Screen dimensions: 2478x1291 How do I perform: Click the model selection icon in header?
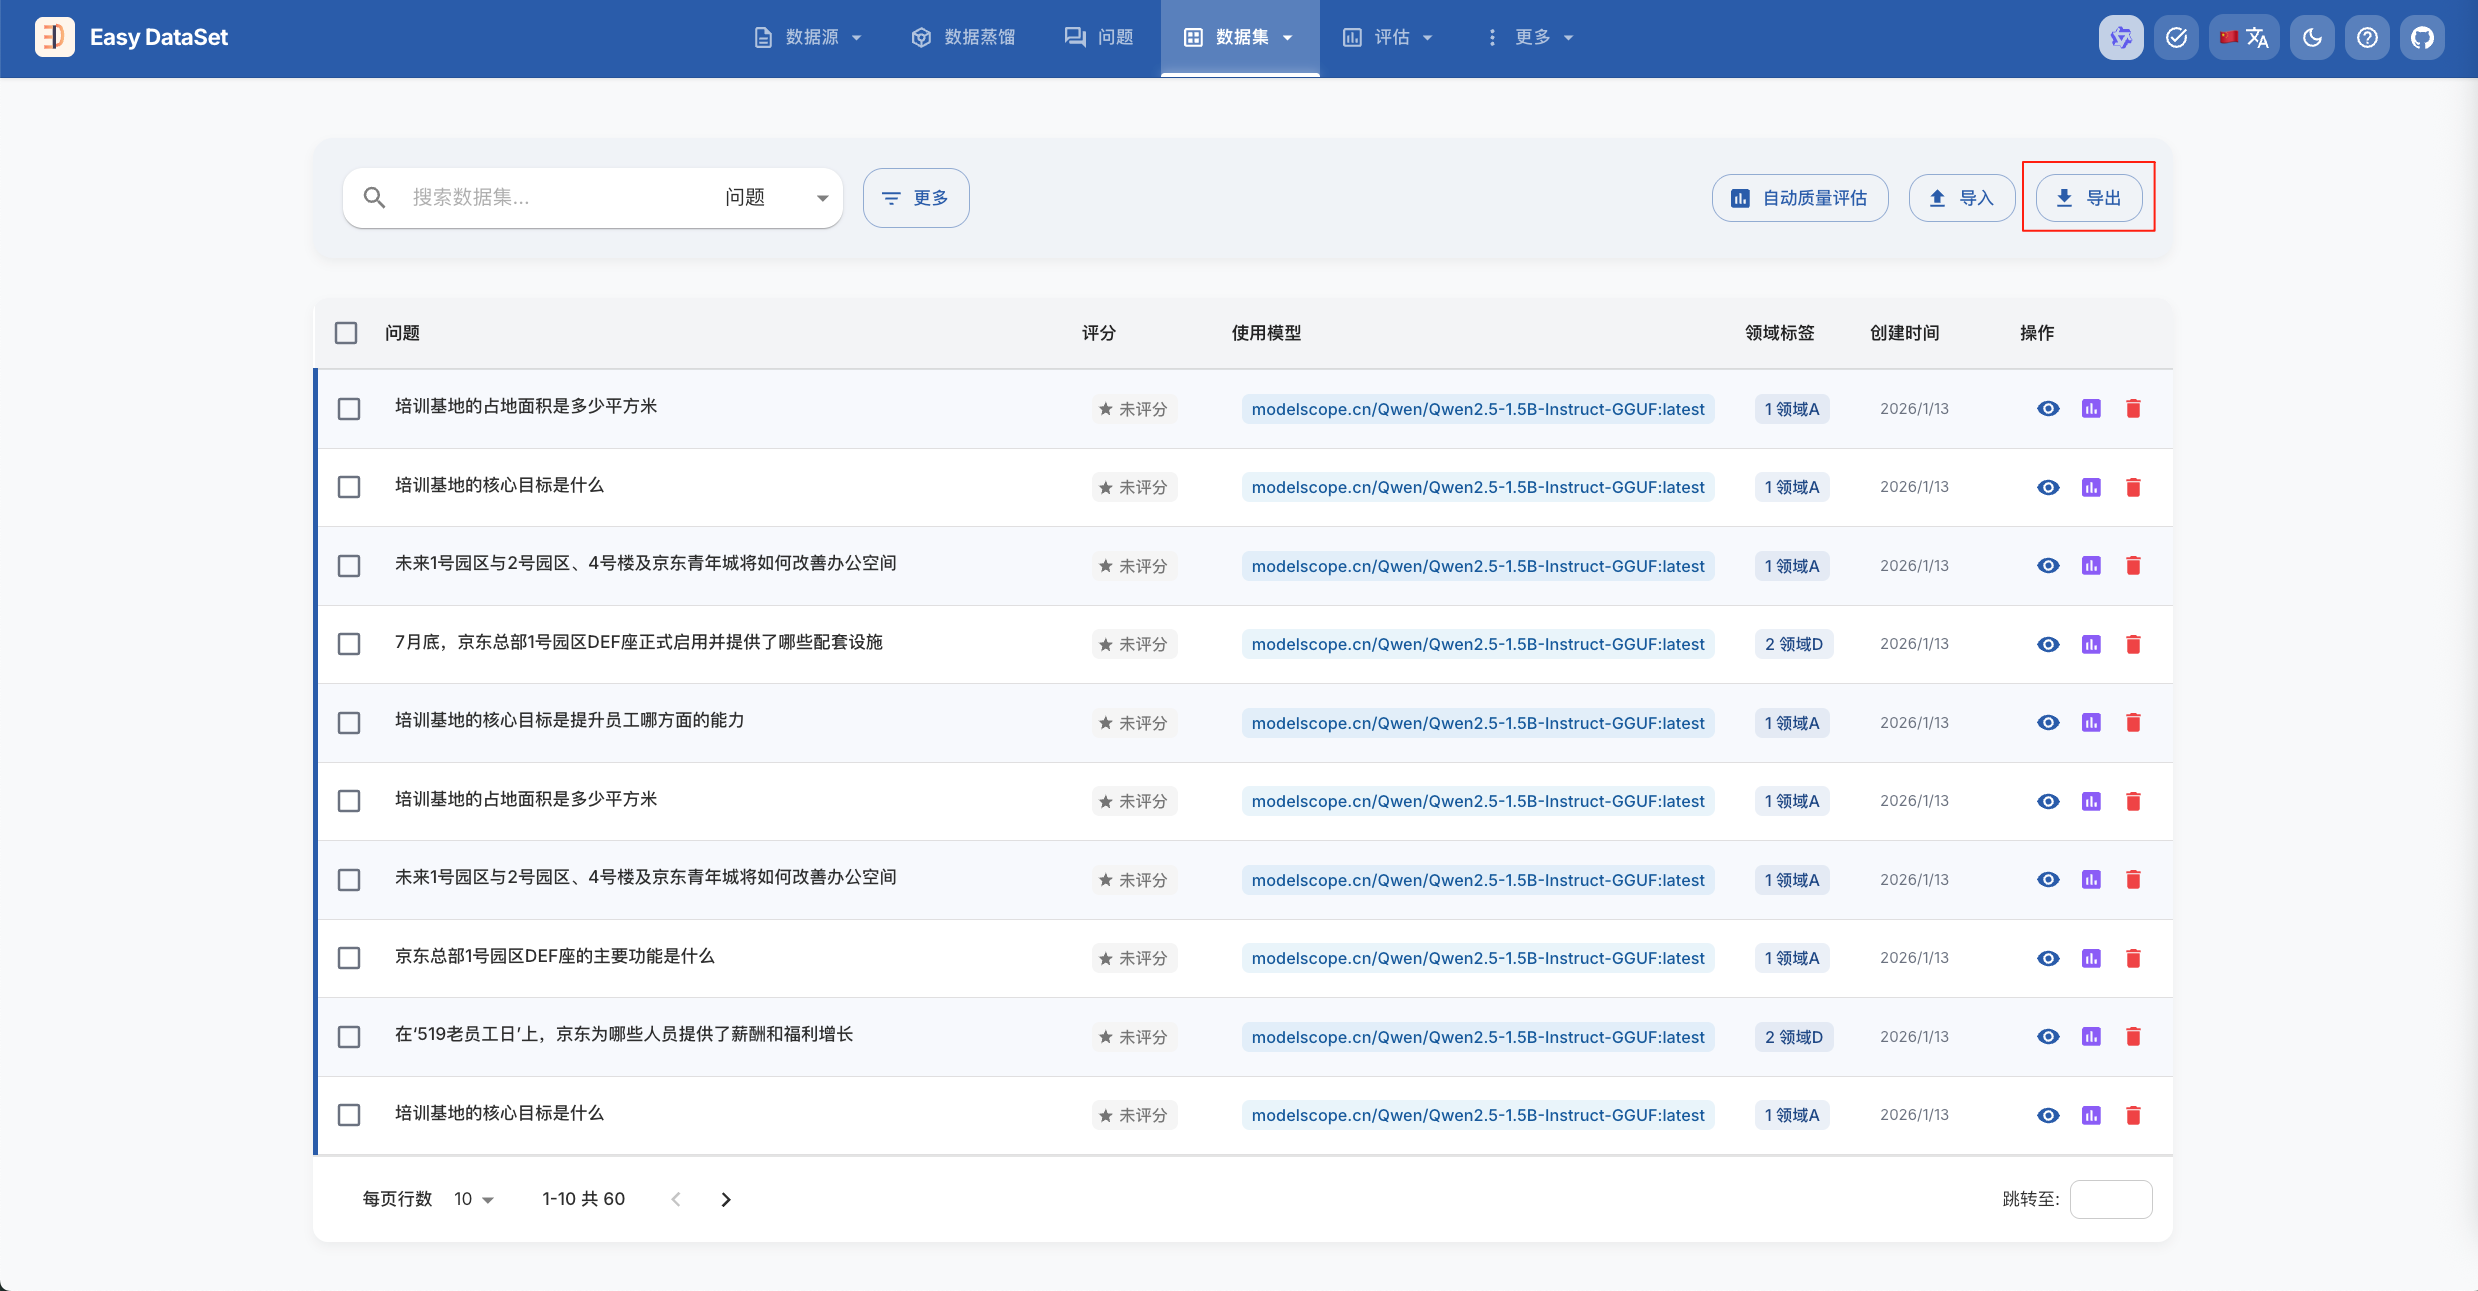(2121, 38)
